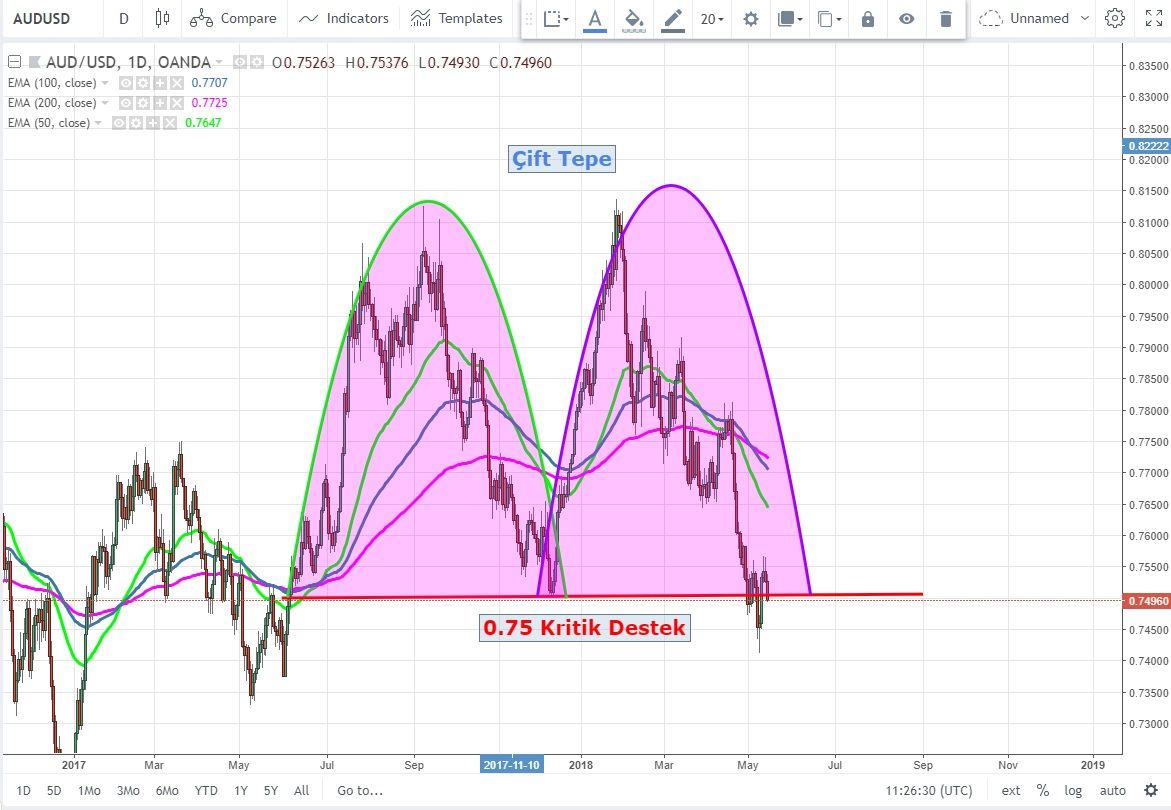Toggle visibility with floating toolbar eye icon
This screenshot has width=1171, height=810.
pos(906,18)
